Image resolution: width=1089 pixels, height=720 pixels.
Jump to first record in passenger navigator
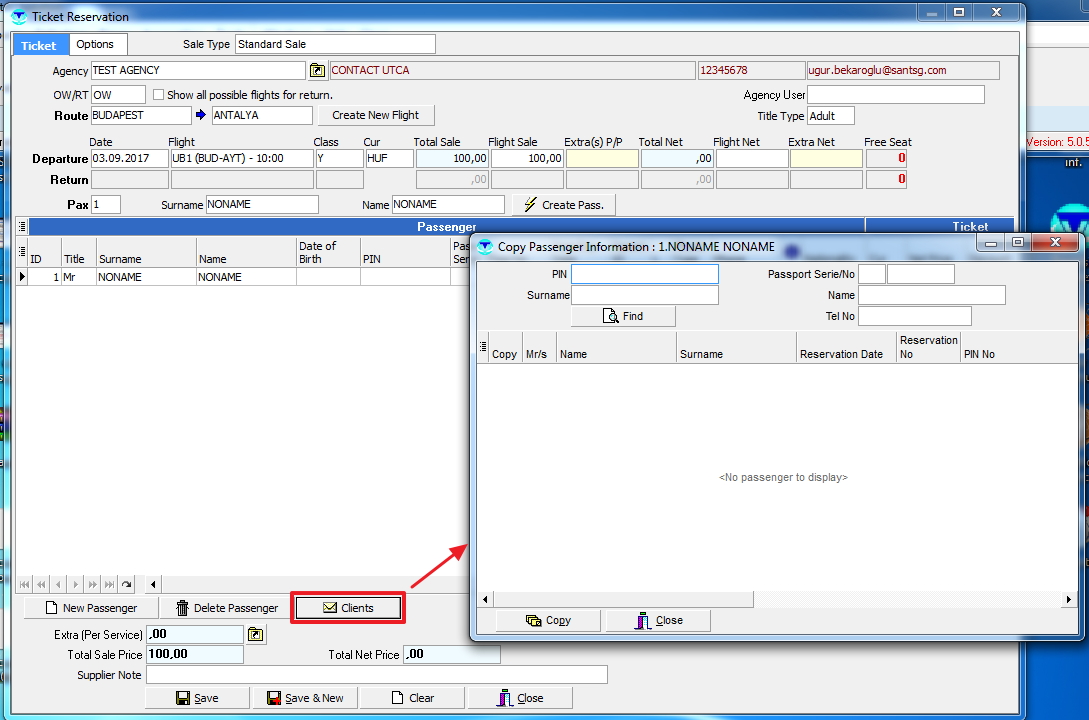coord(25,584)
